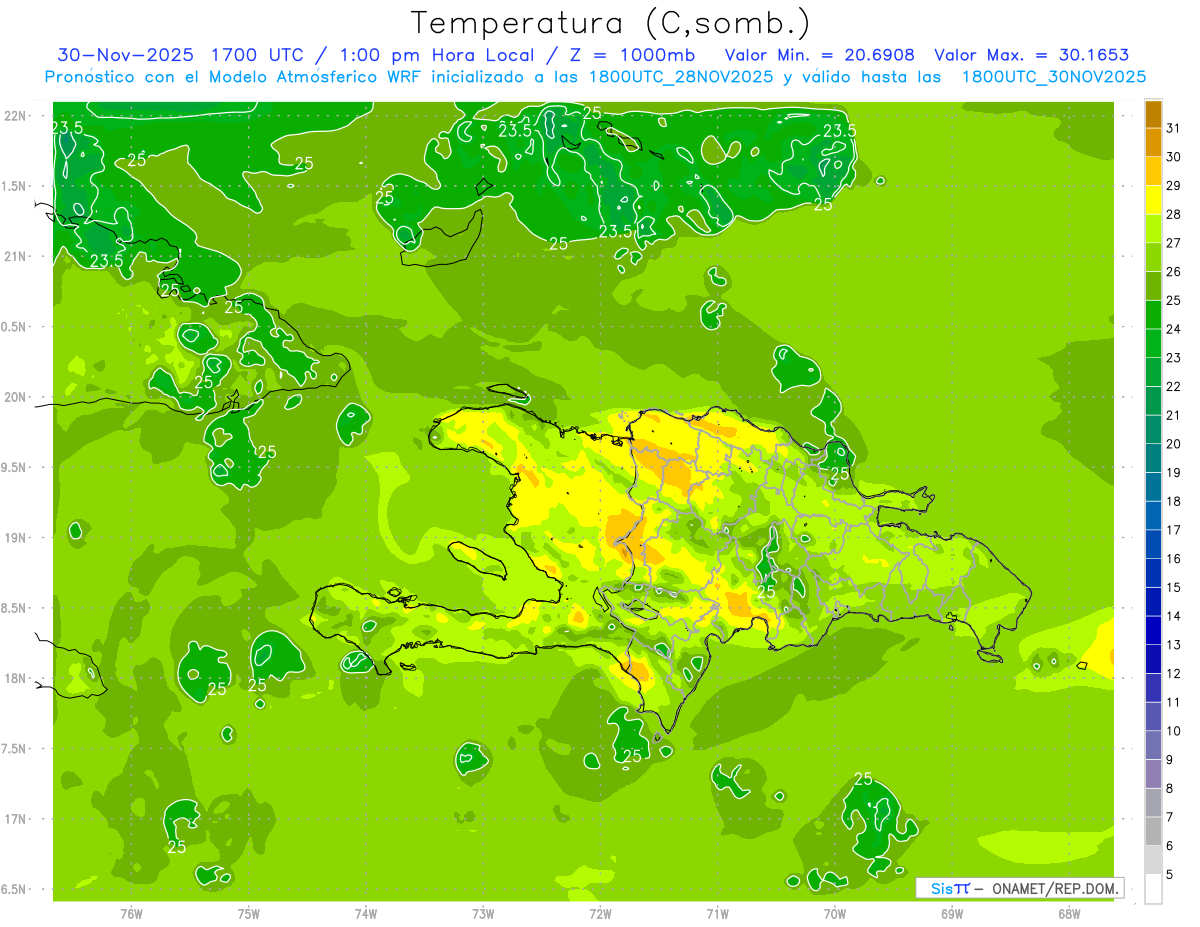Click the '10' label on the color scale
Screen dimensions: 1200x927
coord(1174,731)
